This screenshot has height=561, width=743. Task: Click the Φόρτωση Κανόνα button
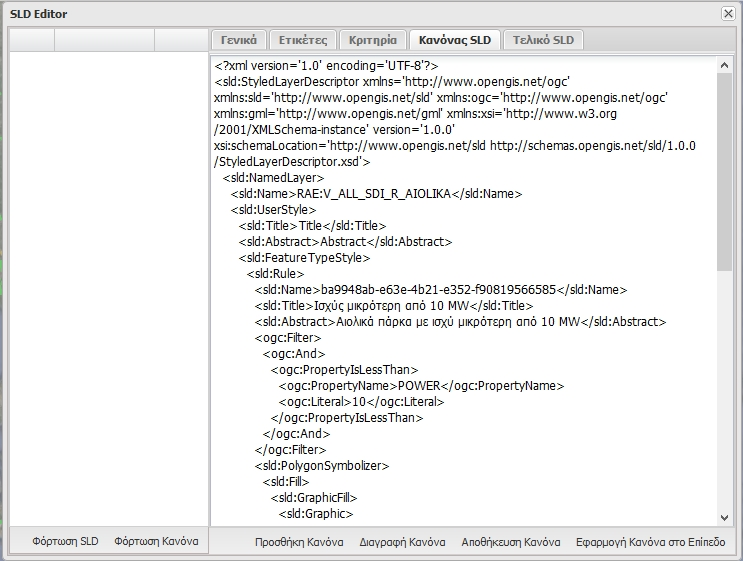[x=156, y=542]
